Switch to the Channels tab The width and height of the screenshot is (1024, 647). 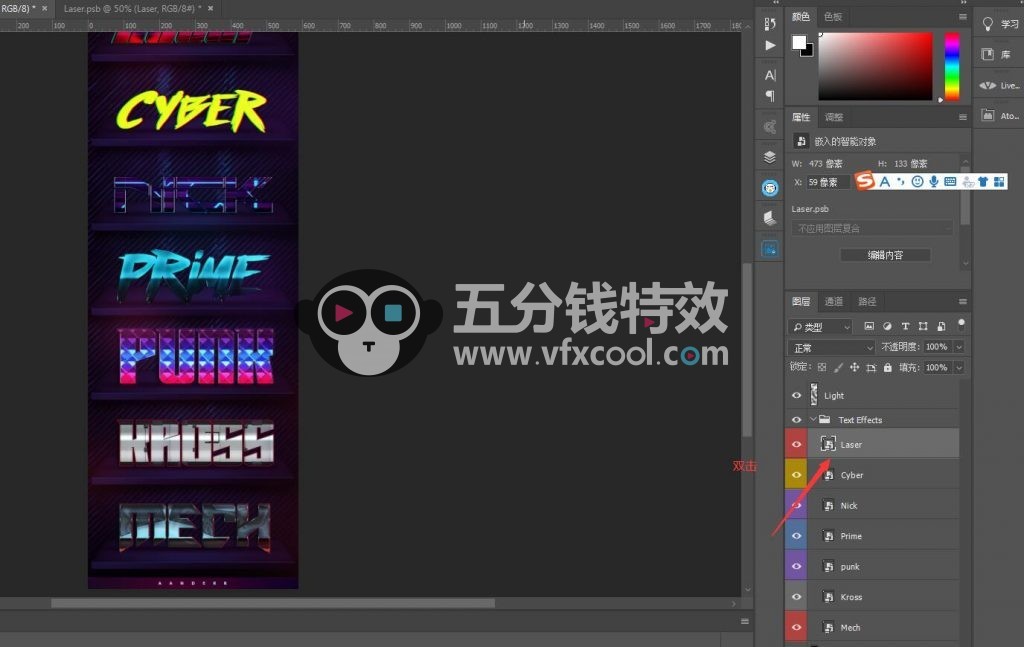(x=834, y=302)
